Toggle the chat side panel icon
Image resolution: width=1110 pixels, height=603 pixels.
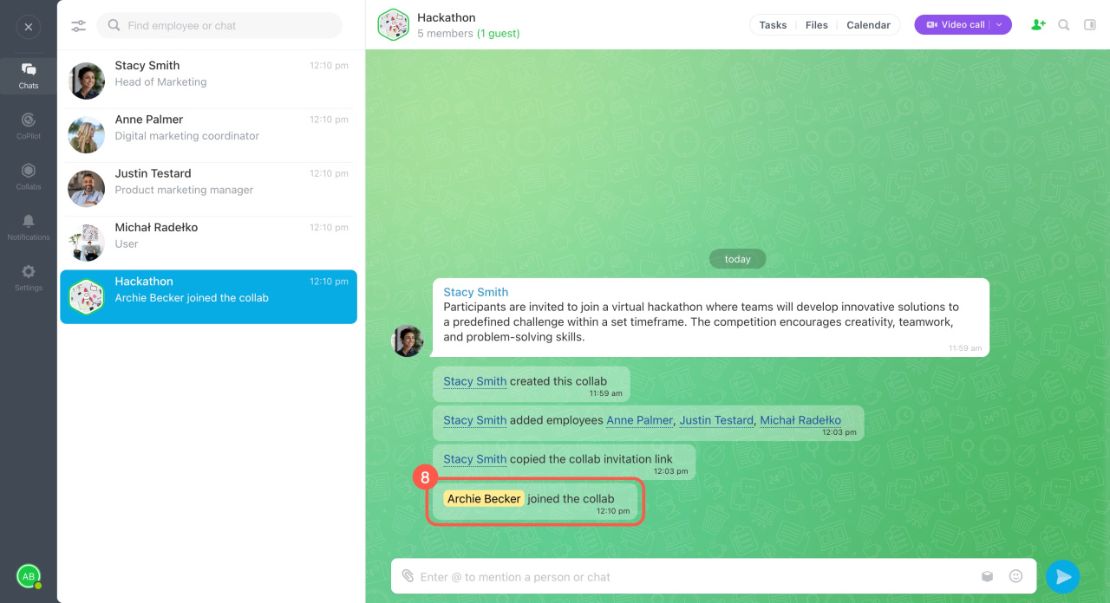(x=1089, y=25)
